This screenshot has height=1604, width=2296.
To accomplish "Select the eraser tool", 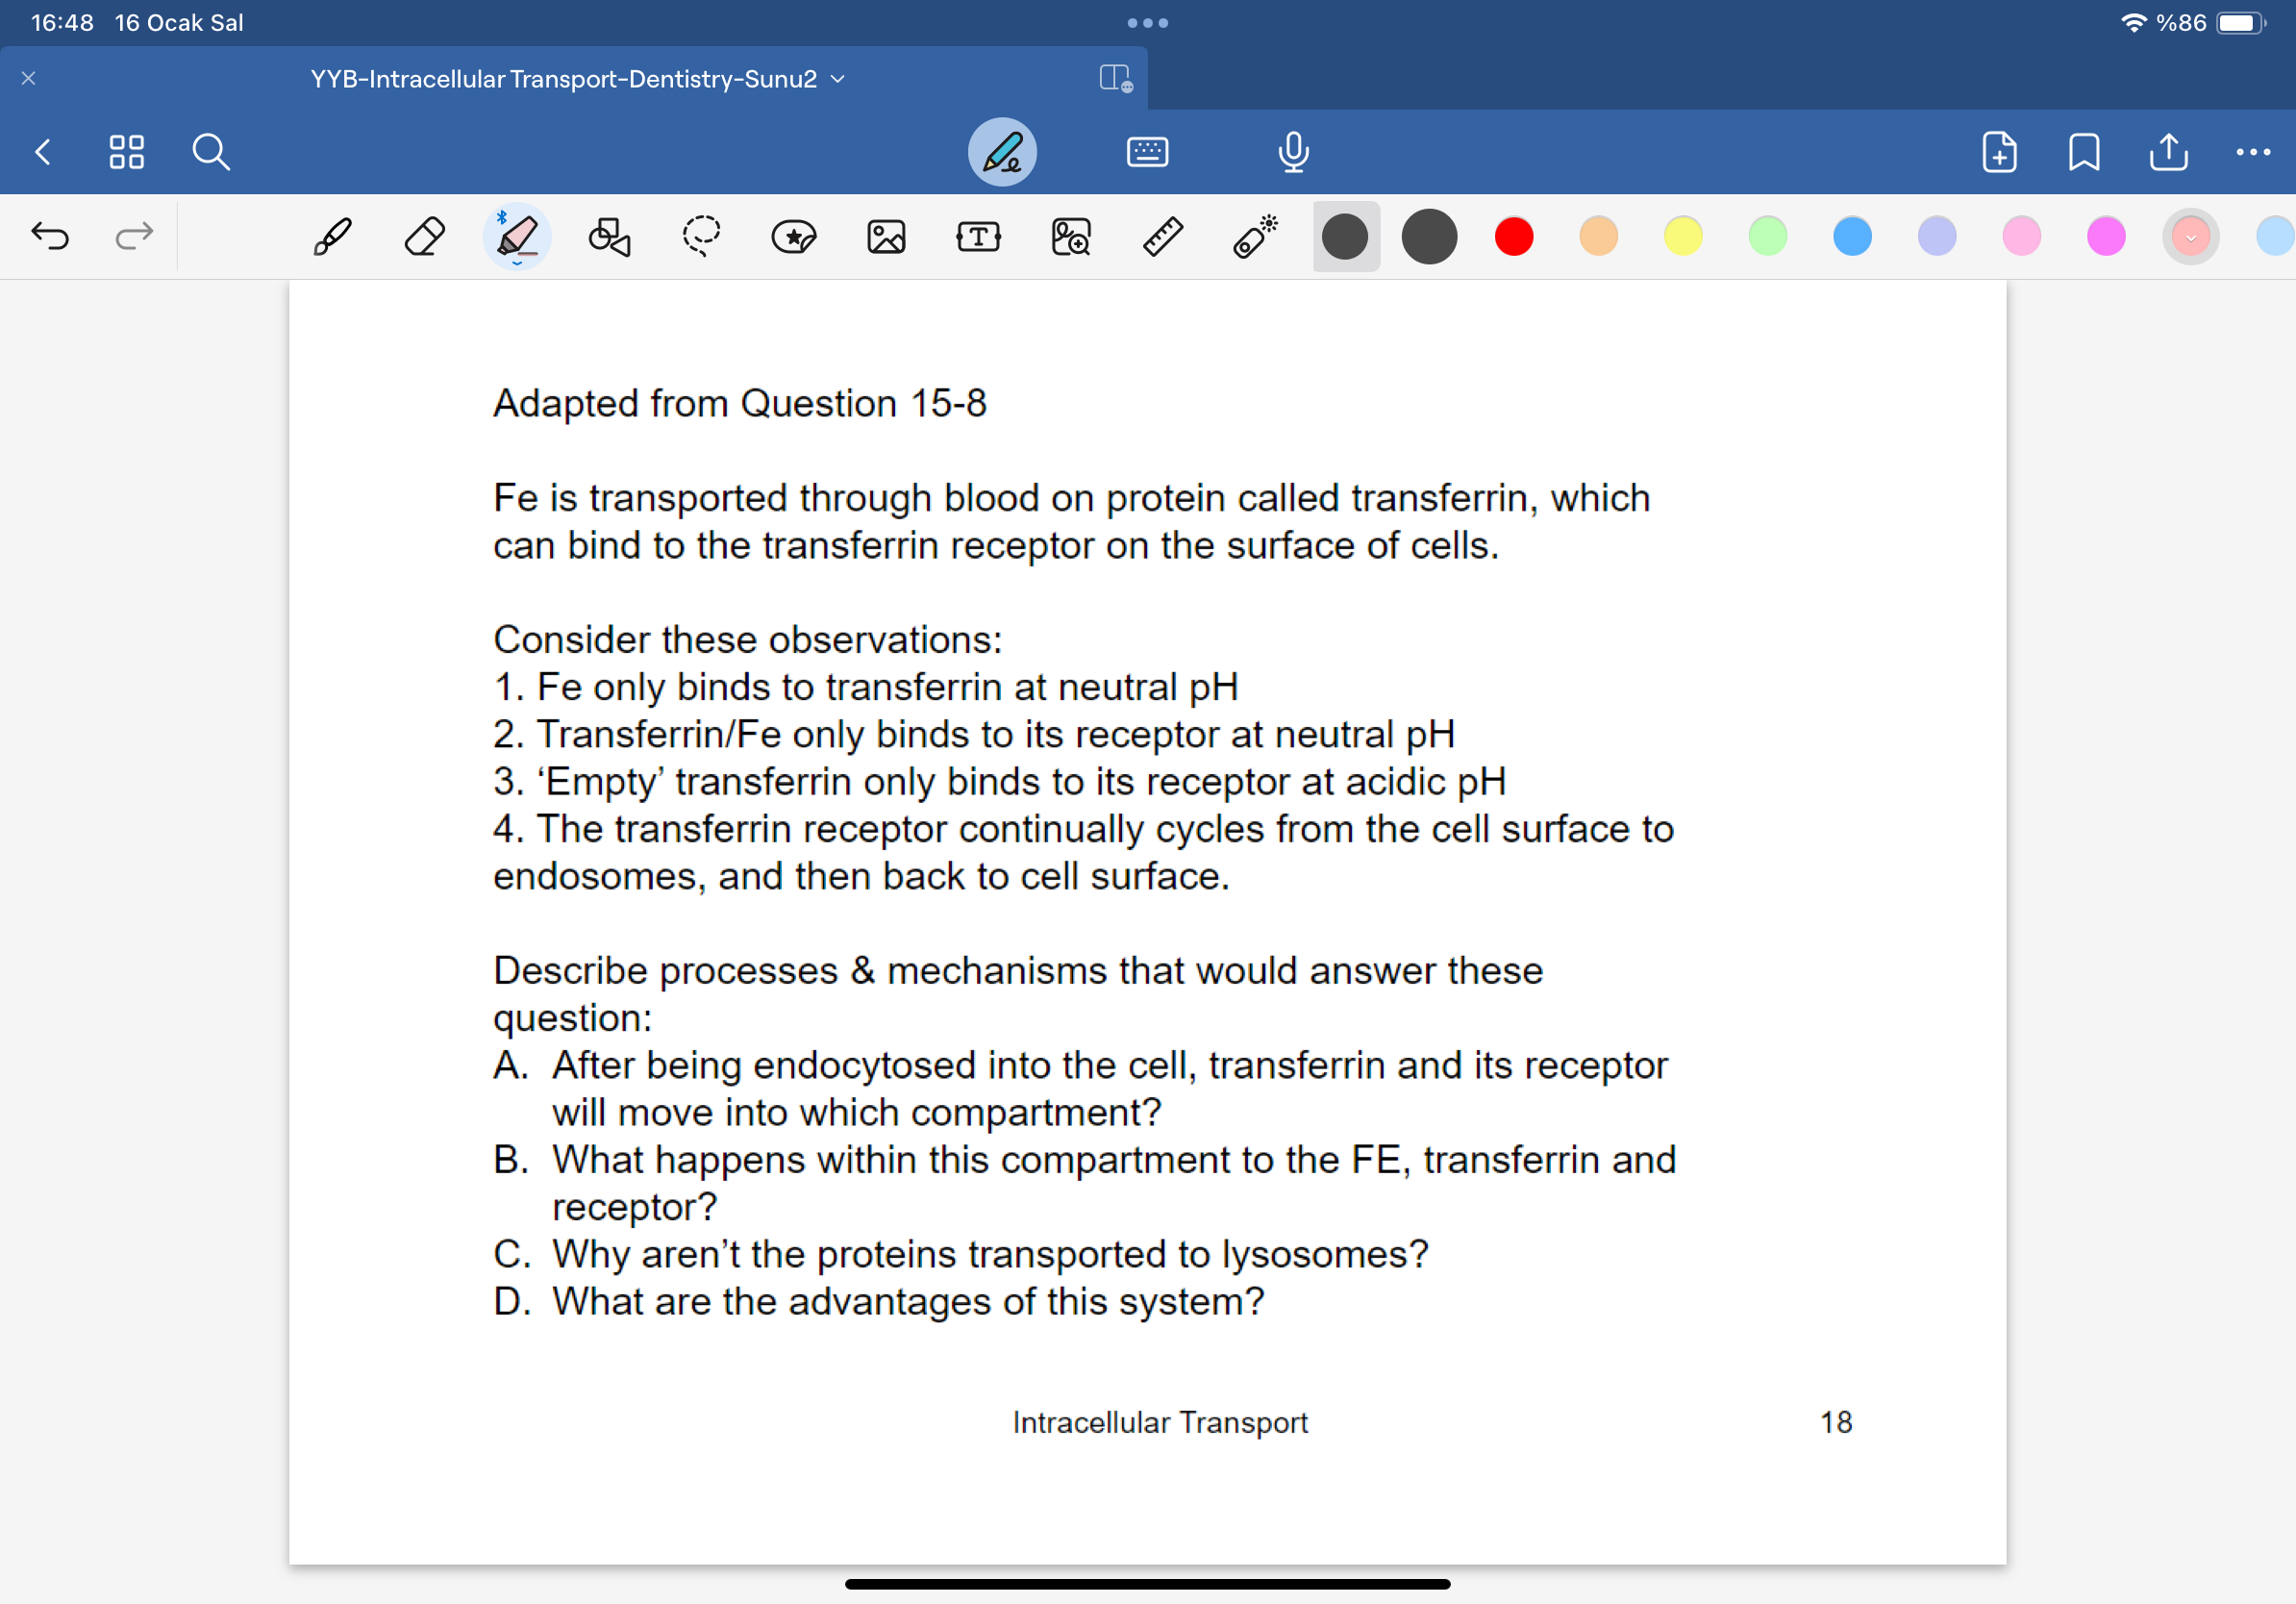I will click(424, 236).
